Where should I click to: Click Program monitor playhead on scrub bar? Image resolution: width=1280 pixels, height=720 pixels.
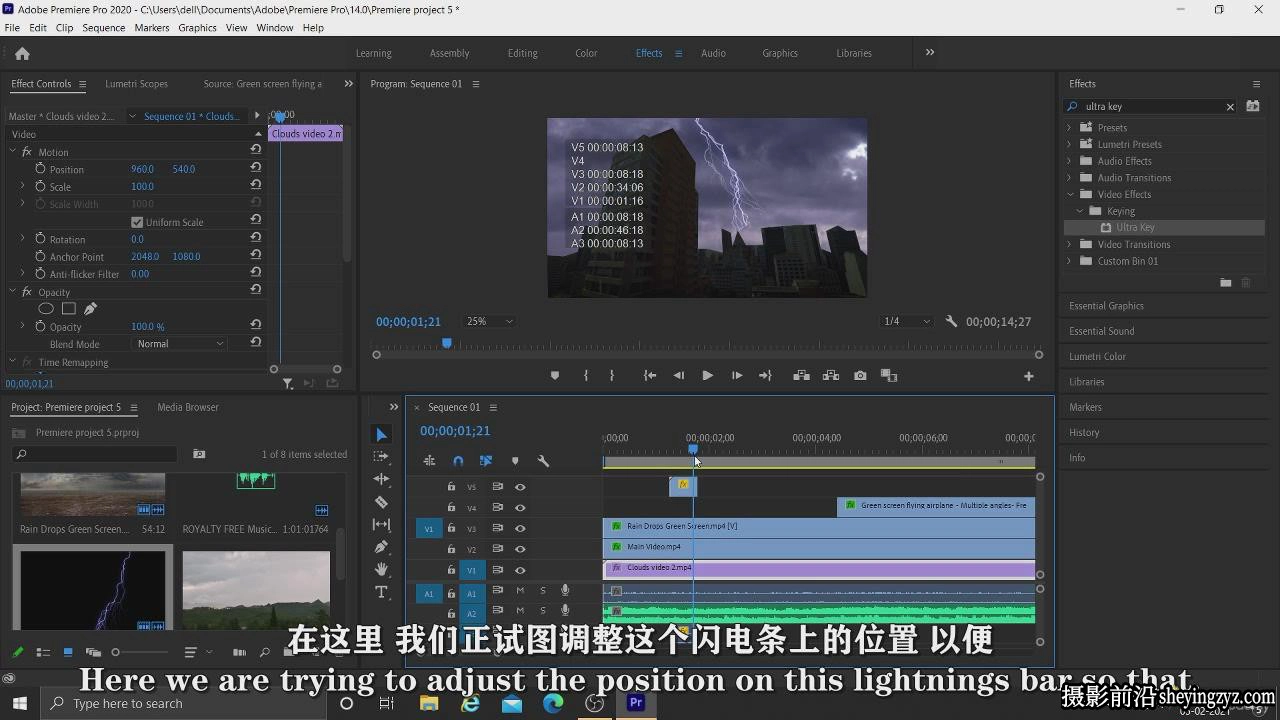447,344
